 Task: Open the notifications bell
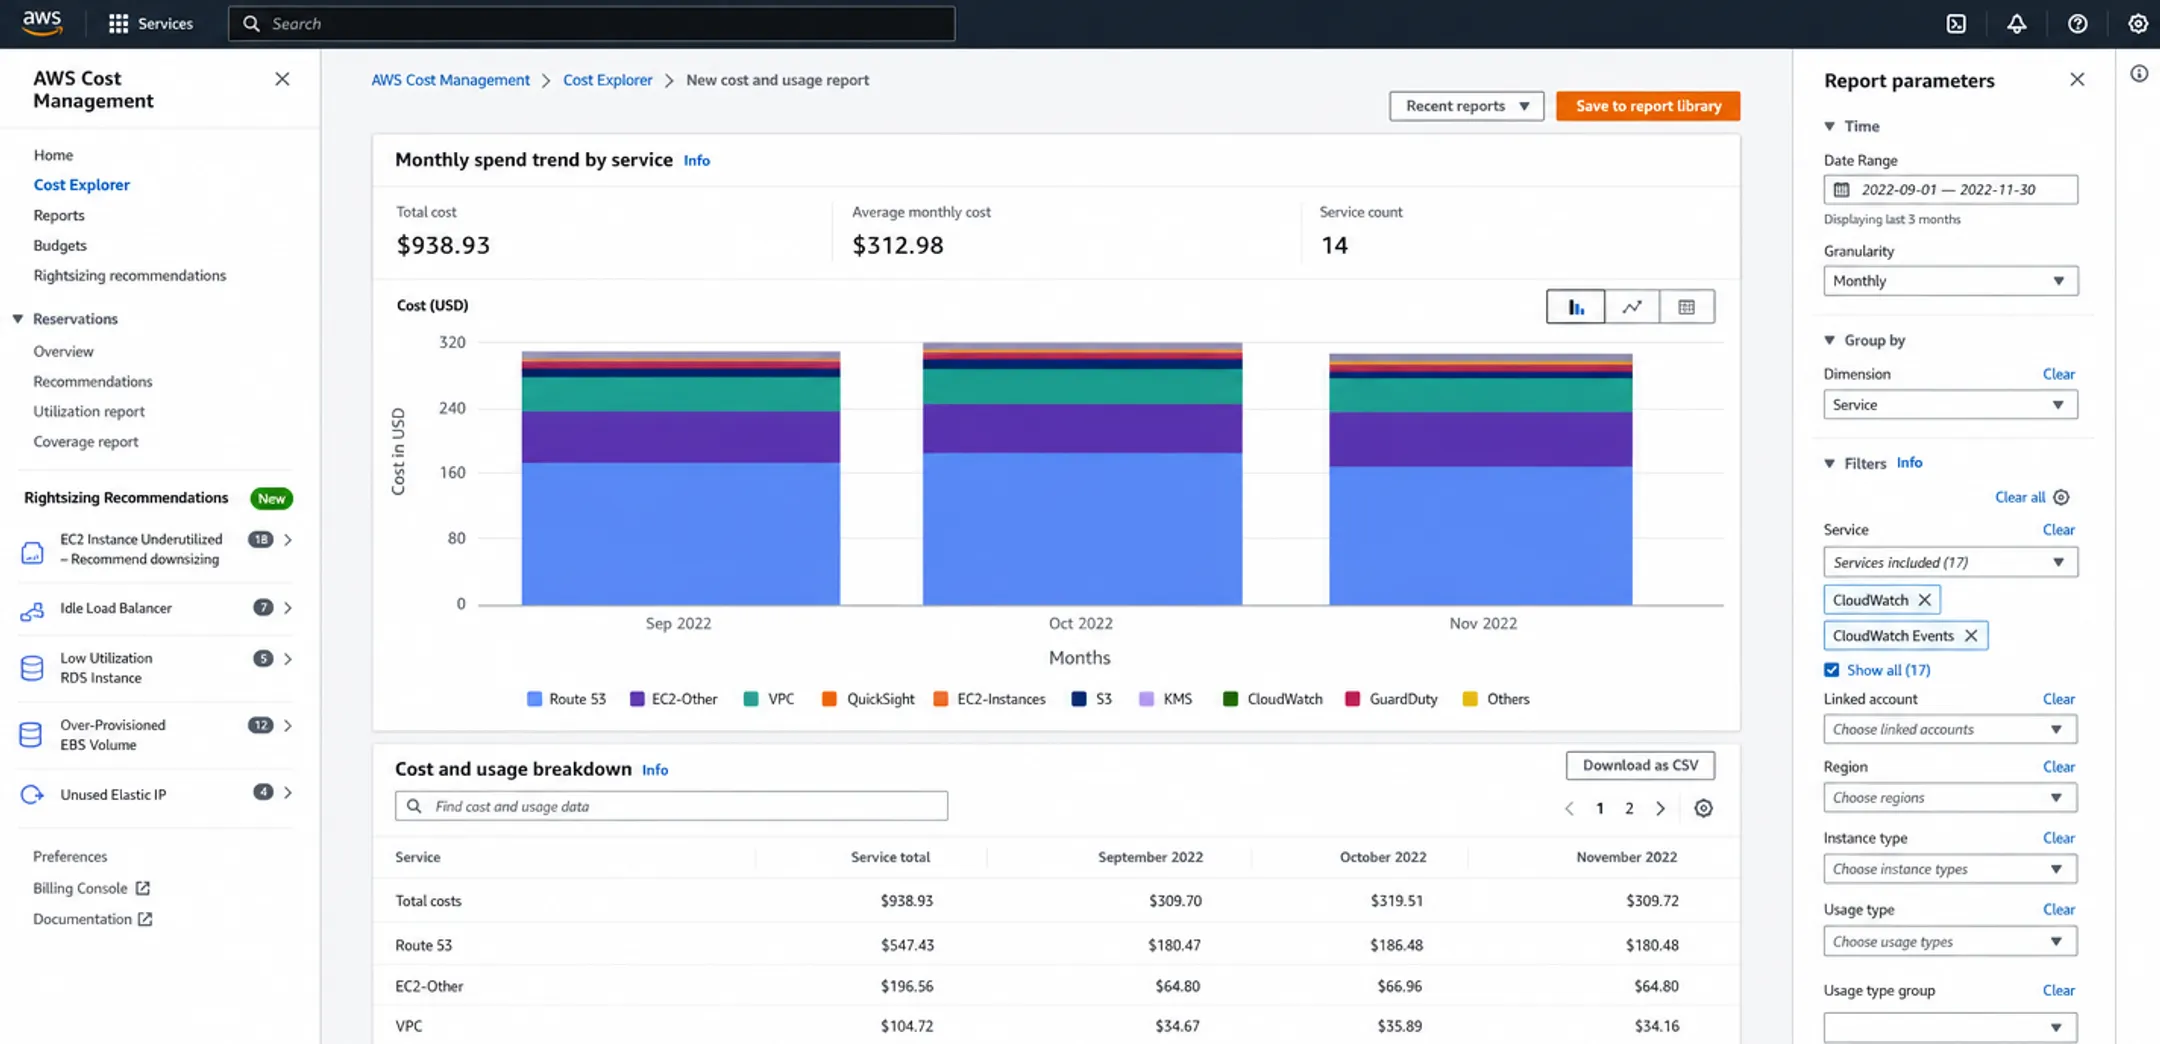[2016, 23]
